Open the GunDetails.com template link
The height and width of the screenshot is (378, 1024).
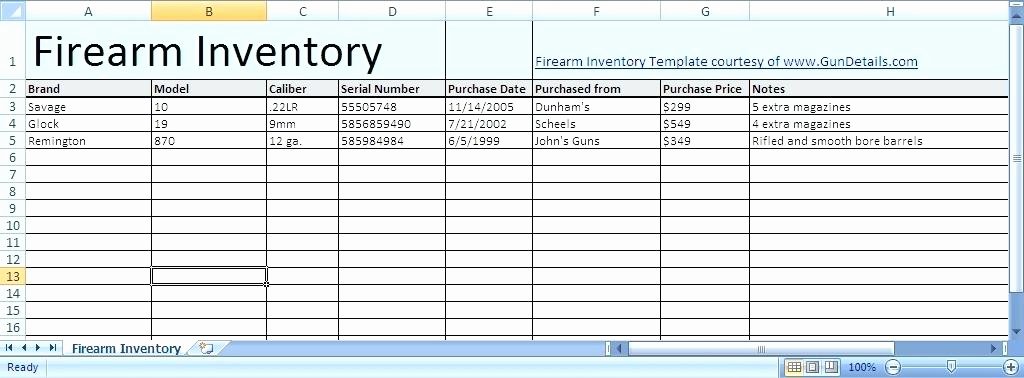726,62
